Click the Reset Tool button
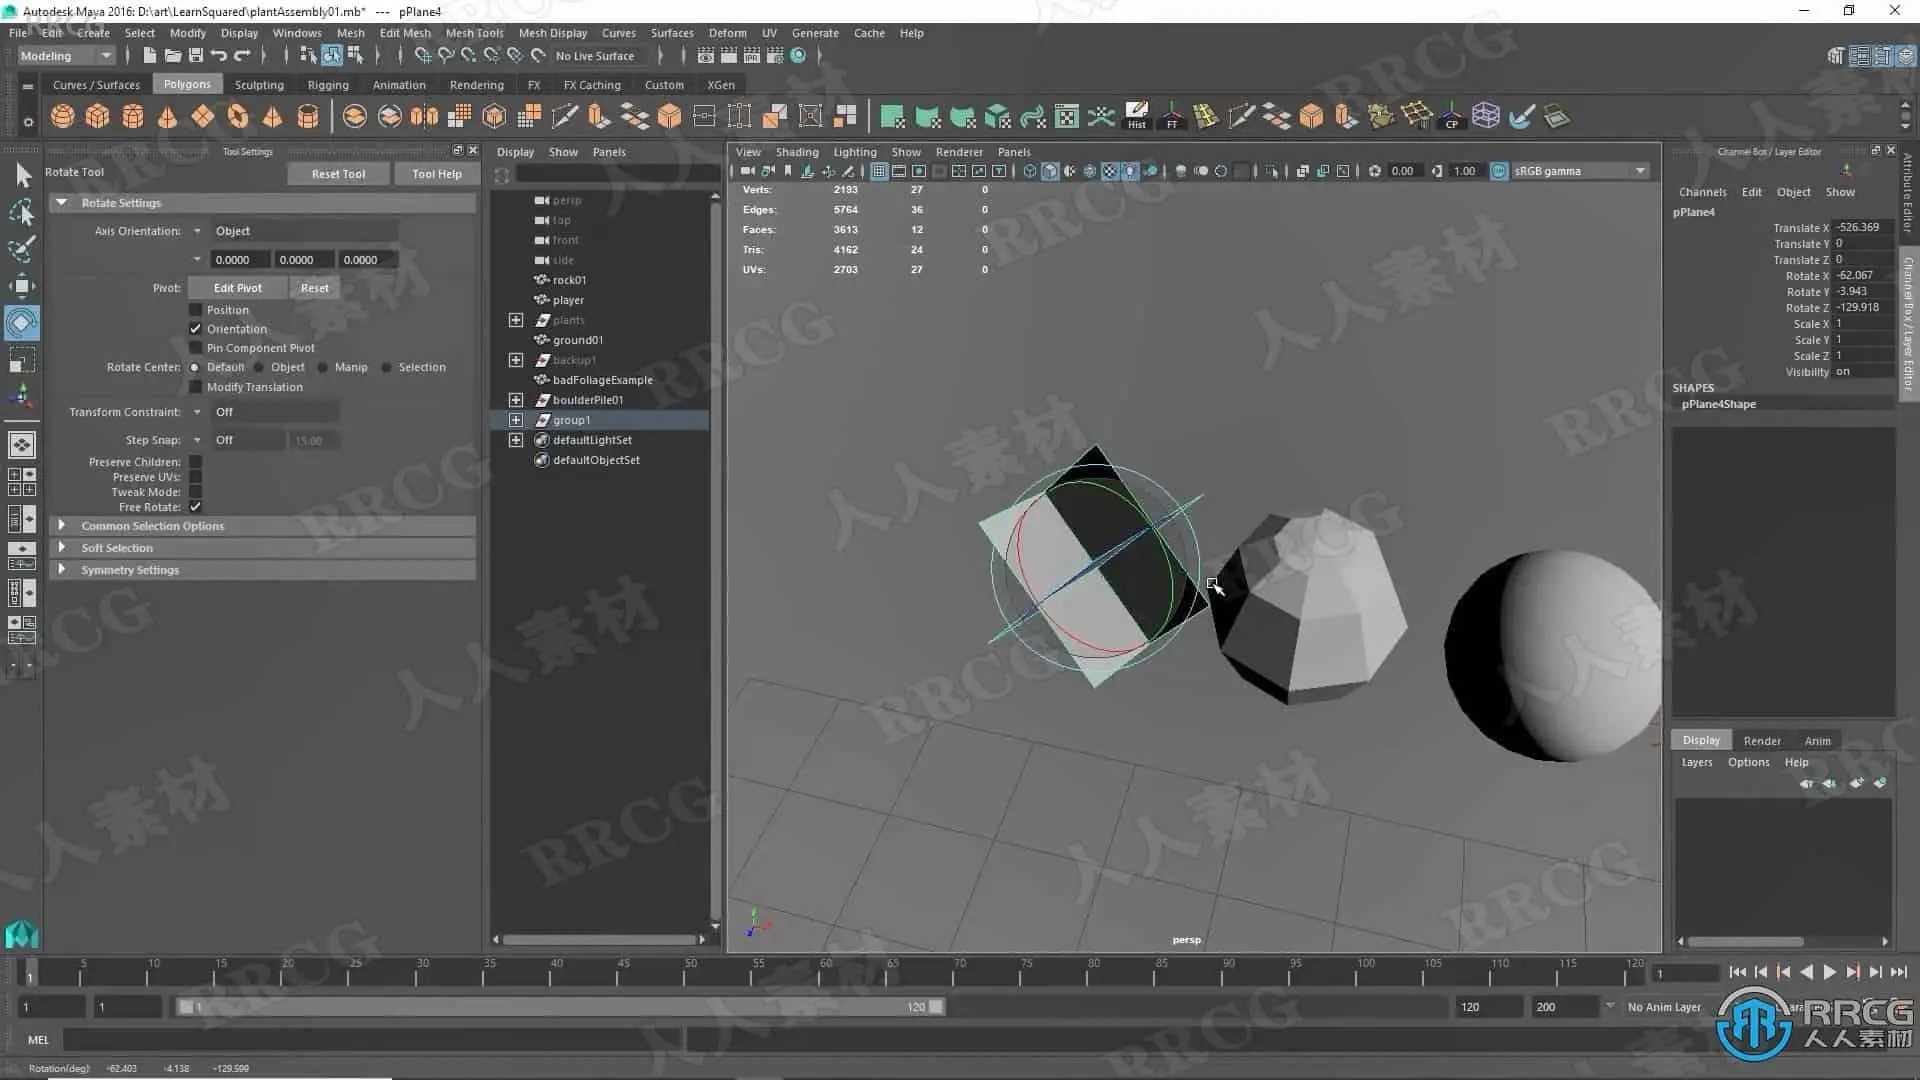This screenshot has width=1920, height=1080. pos(338,174)
